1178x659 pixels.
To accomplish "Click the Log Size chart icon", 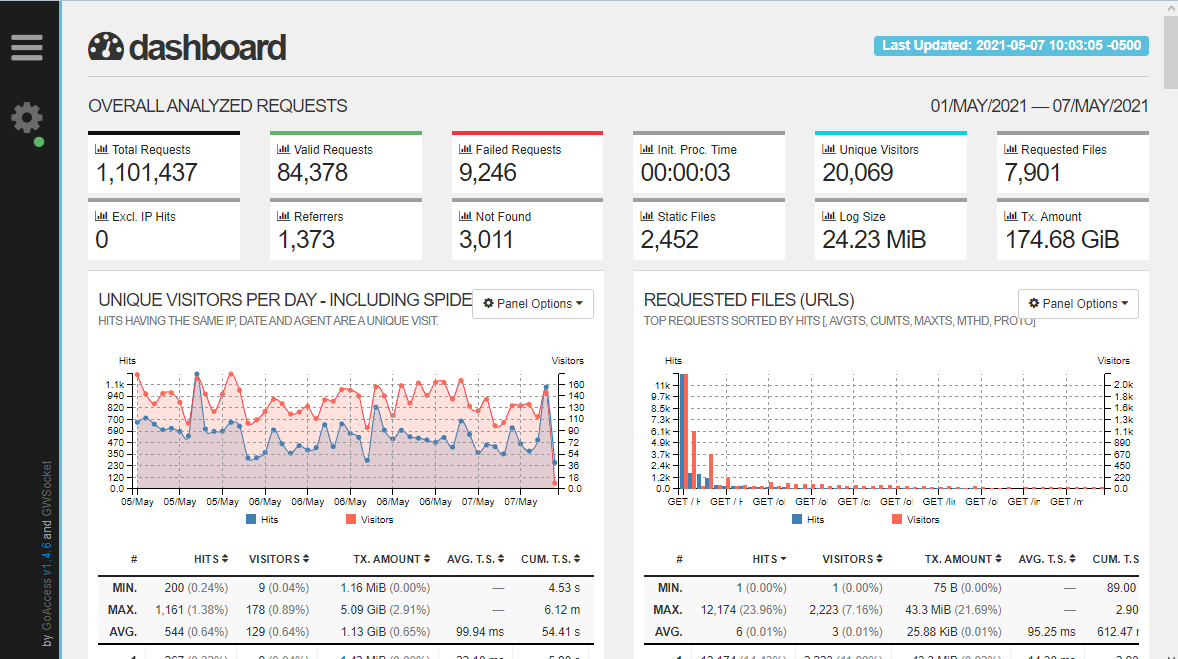I will [829, 216].
